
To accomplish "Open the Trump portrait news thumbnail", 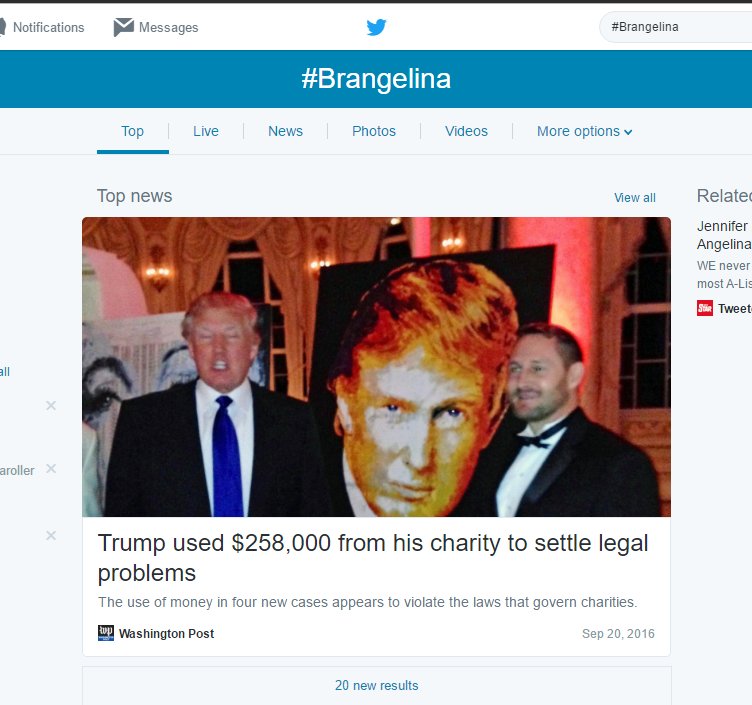I will pos(376,367).
